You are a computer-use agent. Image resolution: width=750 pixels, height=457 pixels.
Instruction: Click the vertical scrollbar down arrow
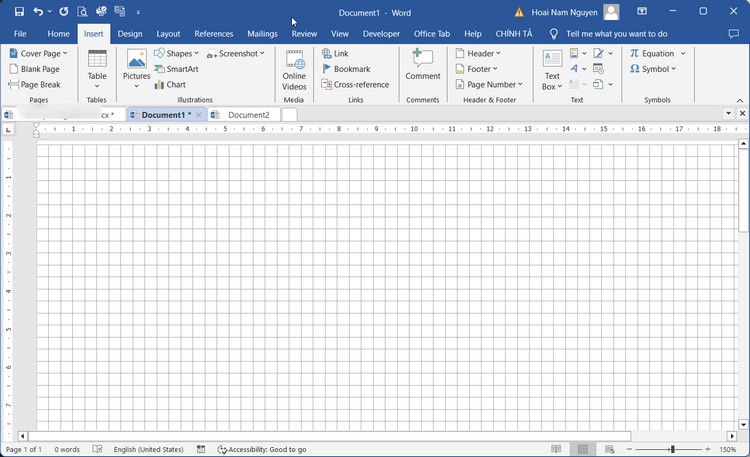[743, 424]
